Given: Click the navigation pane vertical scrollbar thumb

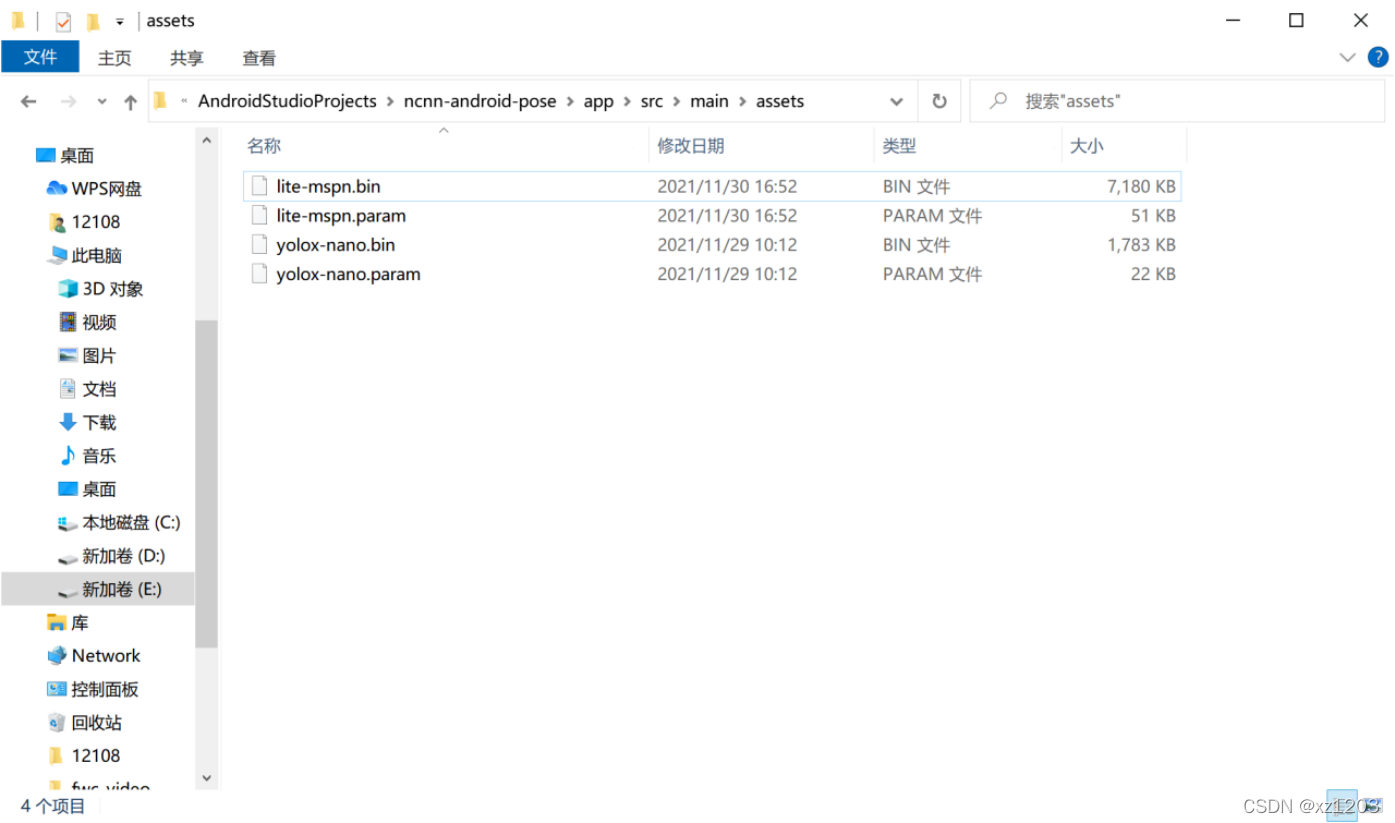Looking at the screenshot, I should (x=206, y=484).
